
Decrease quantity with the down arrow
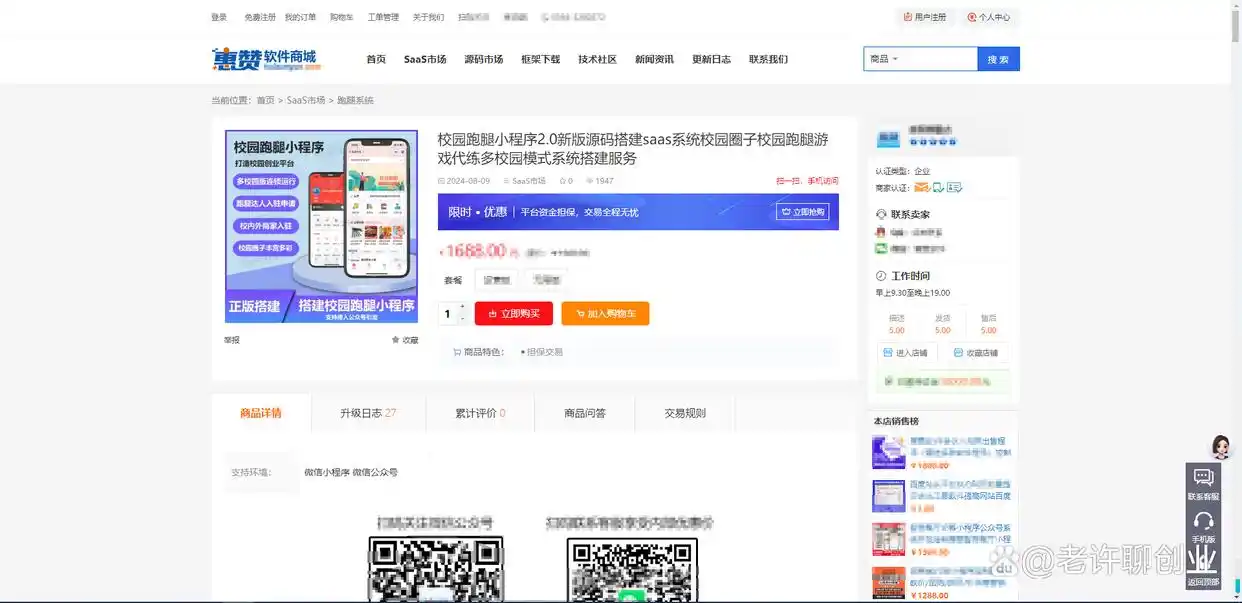(x=462, y=319)
